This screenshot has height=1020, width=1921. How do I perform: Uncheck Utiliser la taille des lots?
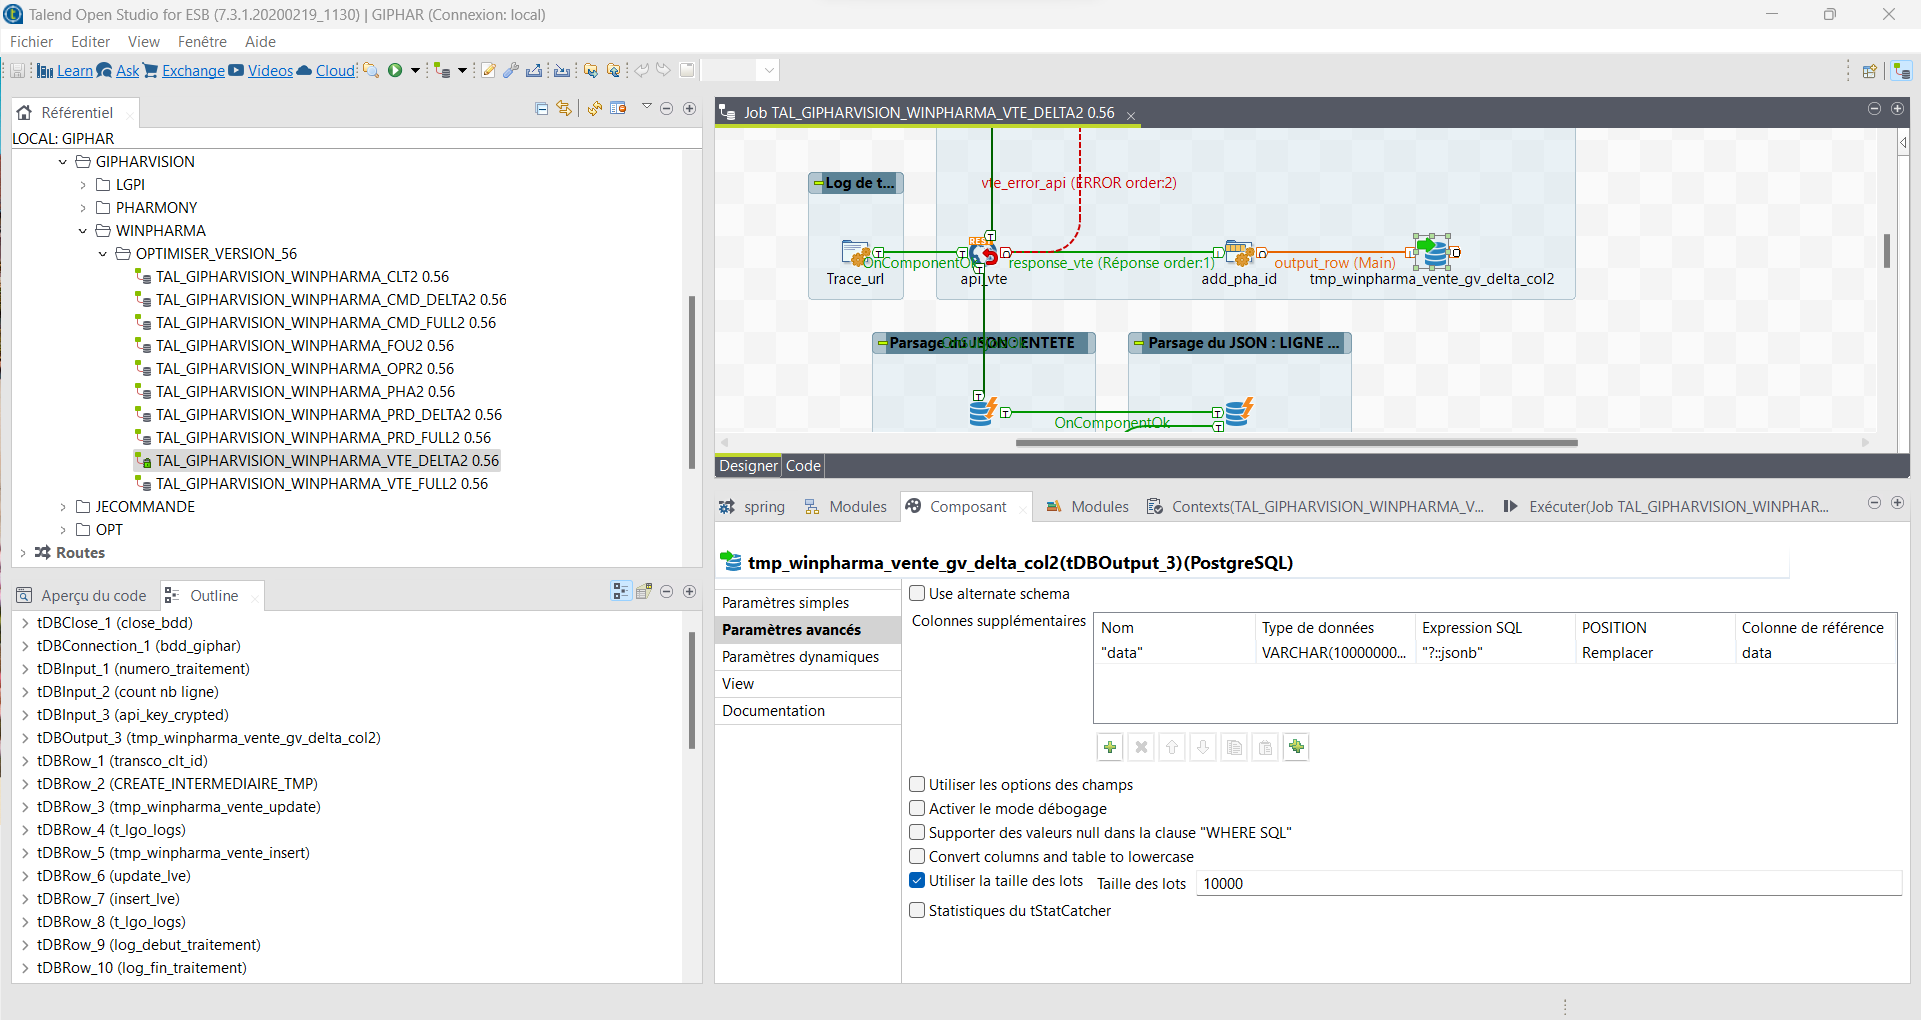coord(917,881)
